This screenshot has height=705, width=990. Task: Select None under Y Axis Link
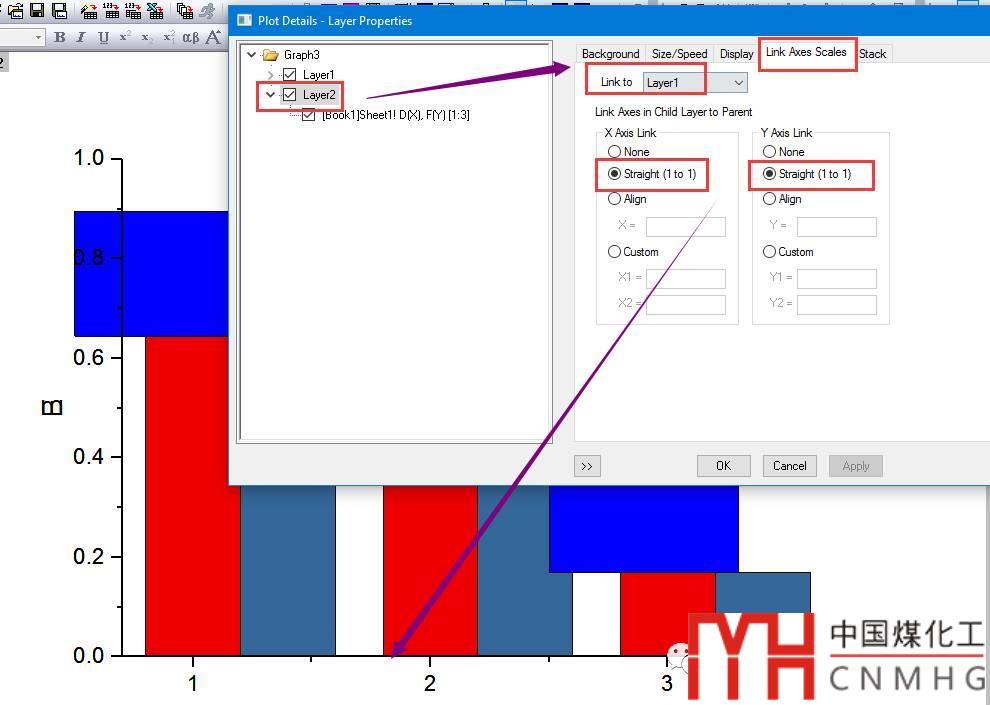769,151
